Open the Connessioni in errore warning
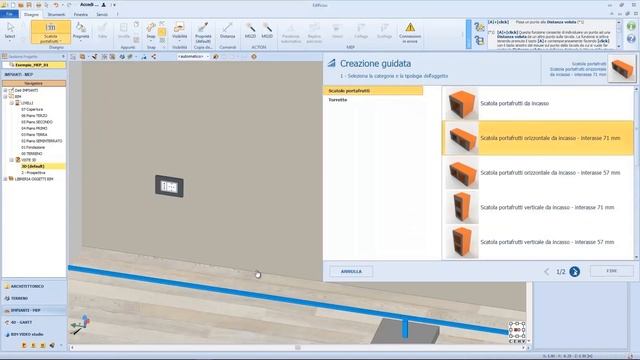The height and width of the screenshot is (360, 640). click(410, 33)
